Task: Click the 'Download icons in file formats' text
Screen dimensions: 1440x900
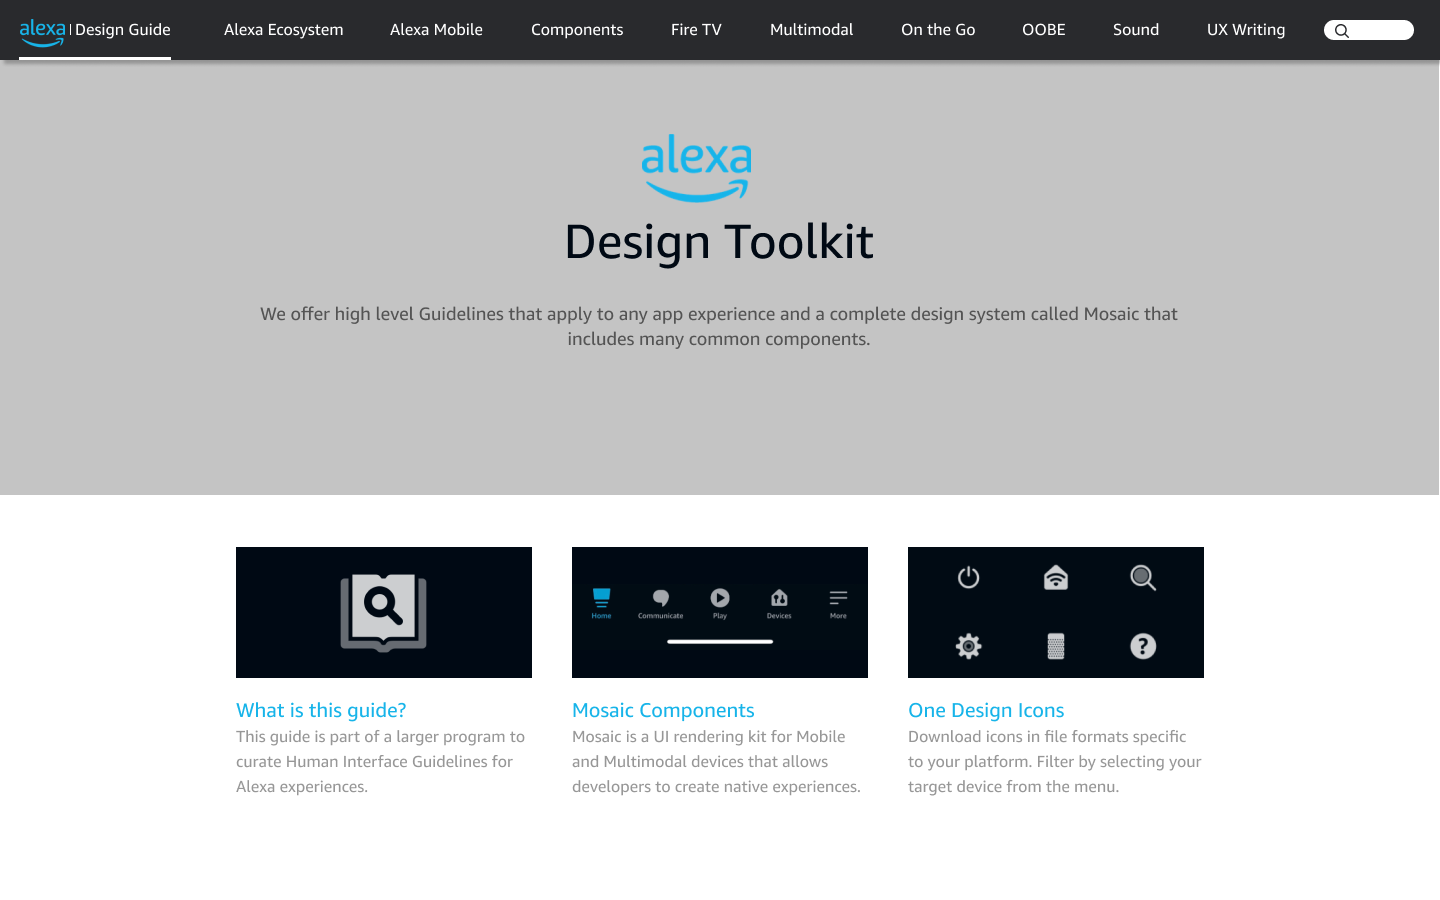Action: (1055, 761)
